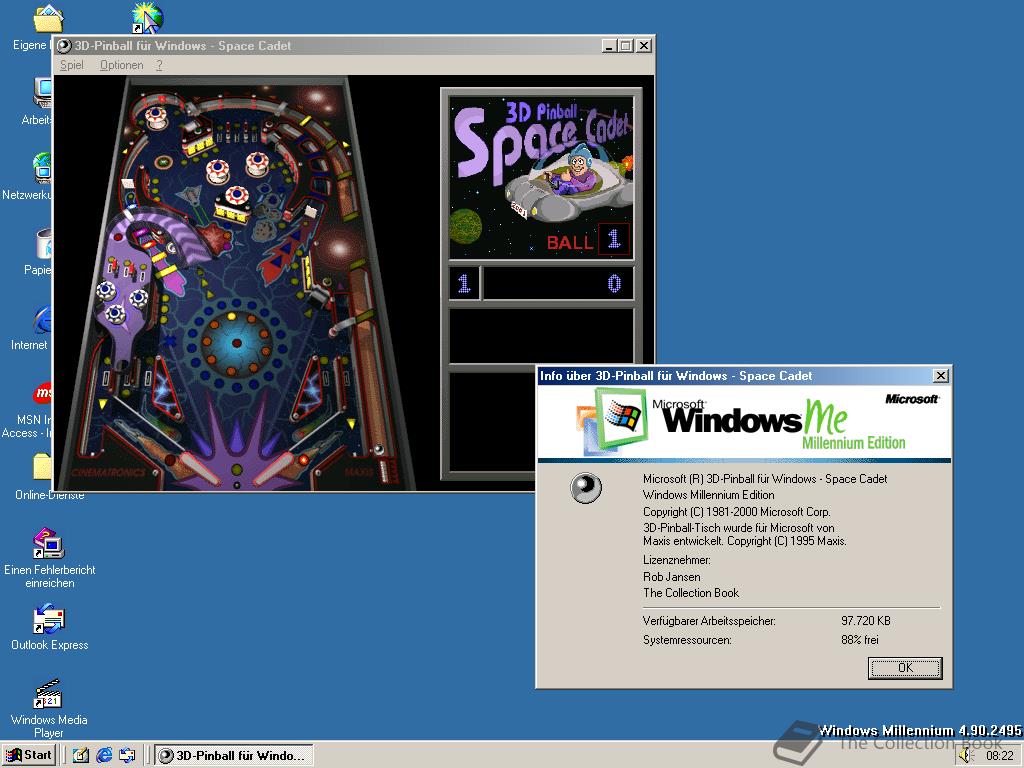
Task: Click the Start button on the taskbar
Action: (x=29, y=755)
